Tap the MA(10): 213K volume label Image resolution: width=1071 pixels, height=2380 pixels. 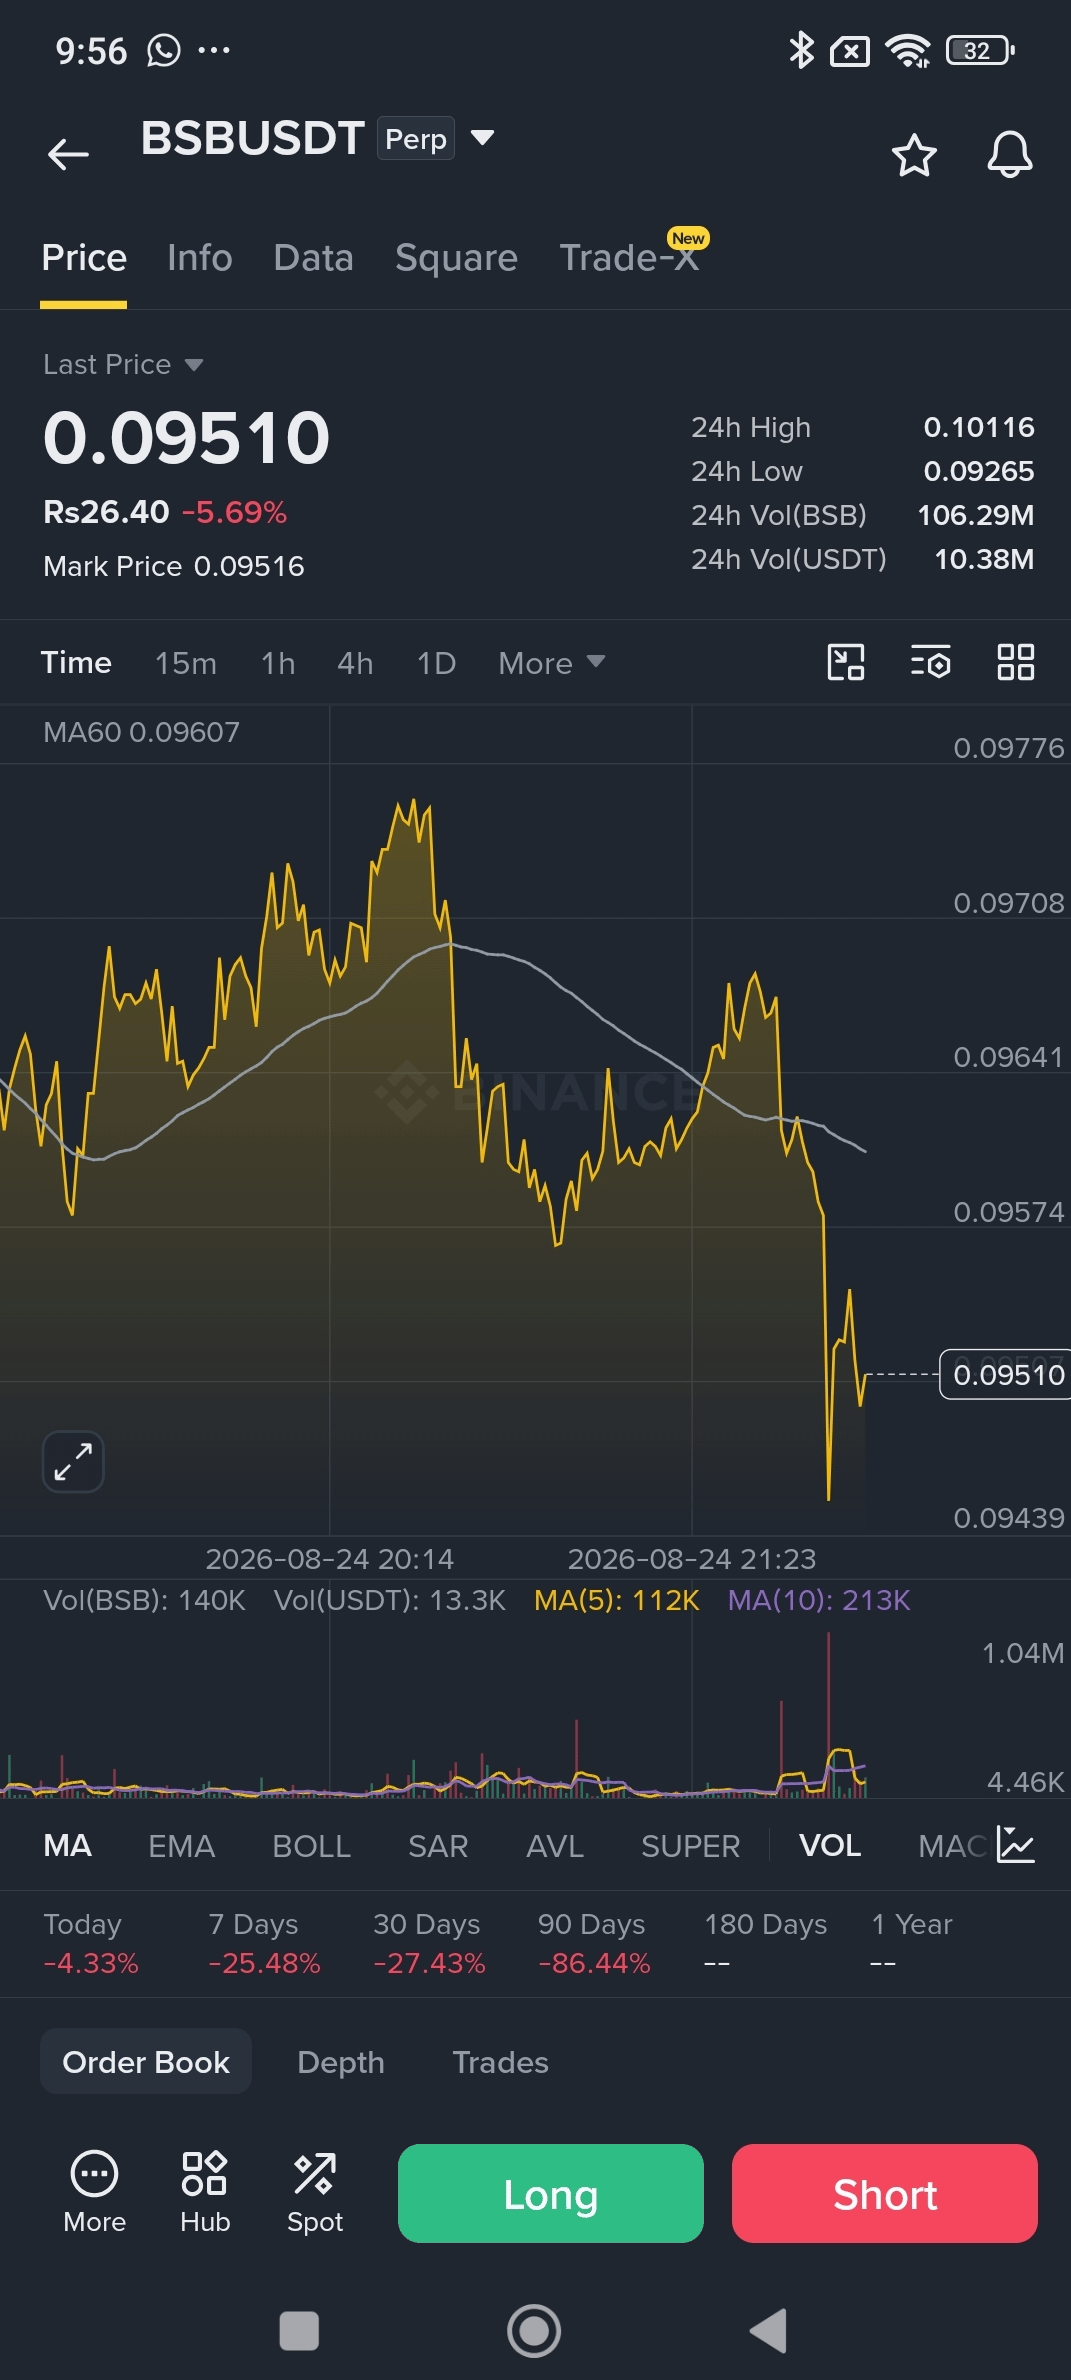[x=819, y=1600]
